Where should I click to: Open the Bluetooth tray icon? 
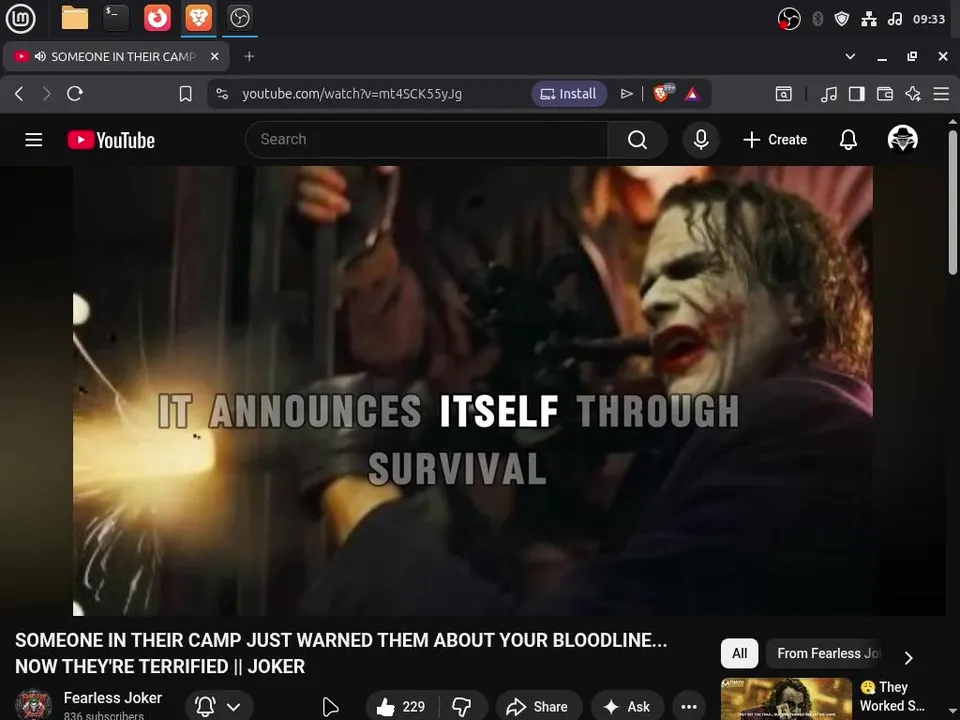817,19
